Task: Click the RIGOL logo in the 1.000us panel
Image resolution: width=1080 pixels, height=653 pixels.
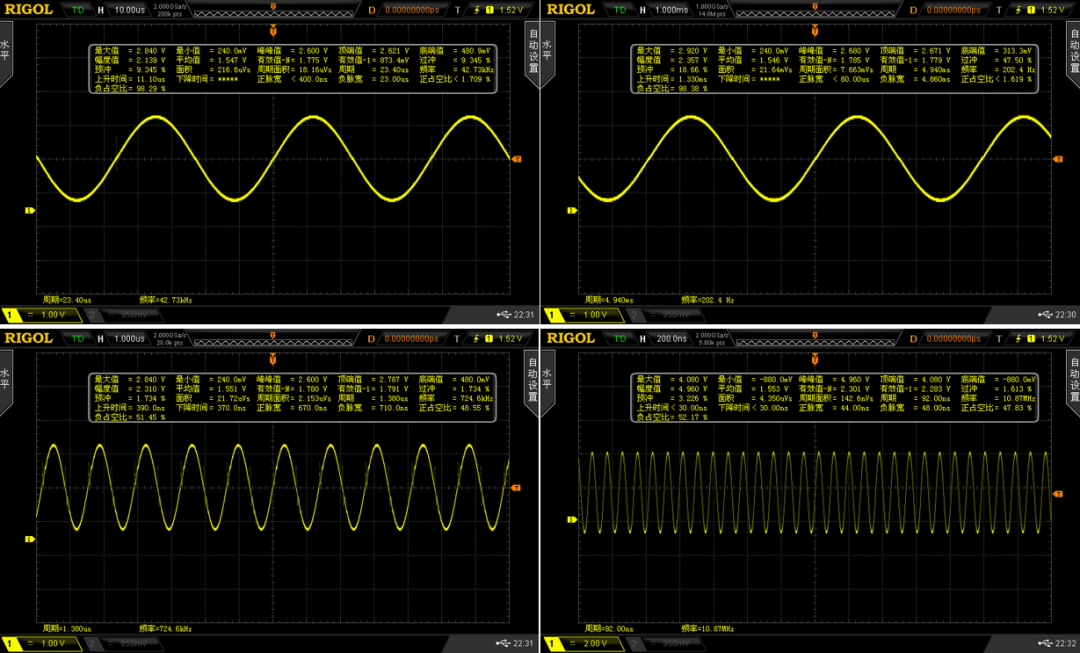Action: (28, 338)
